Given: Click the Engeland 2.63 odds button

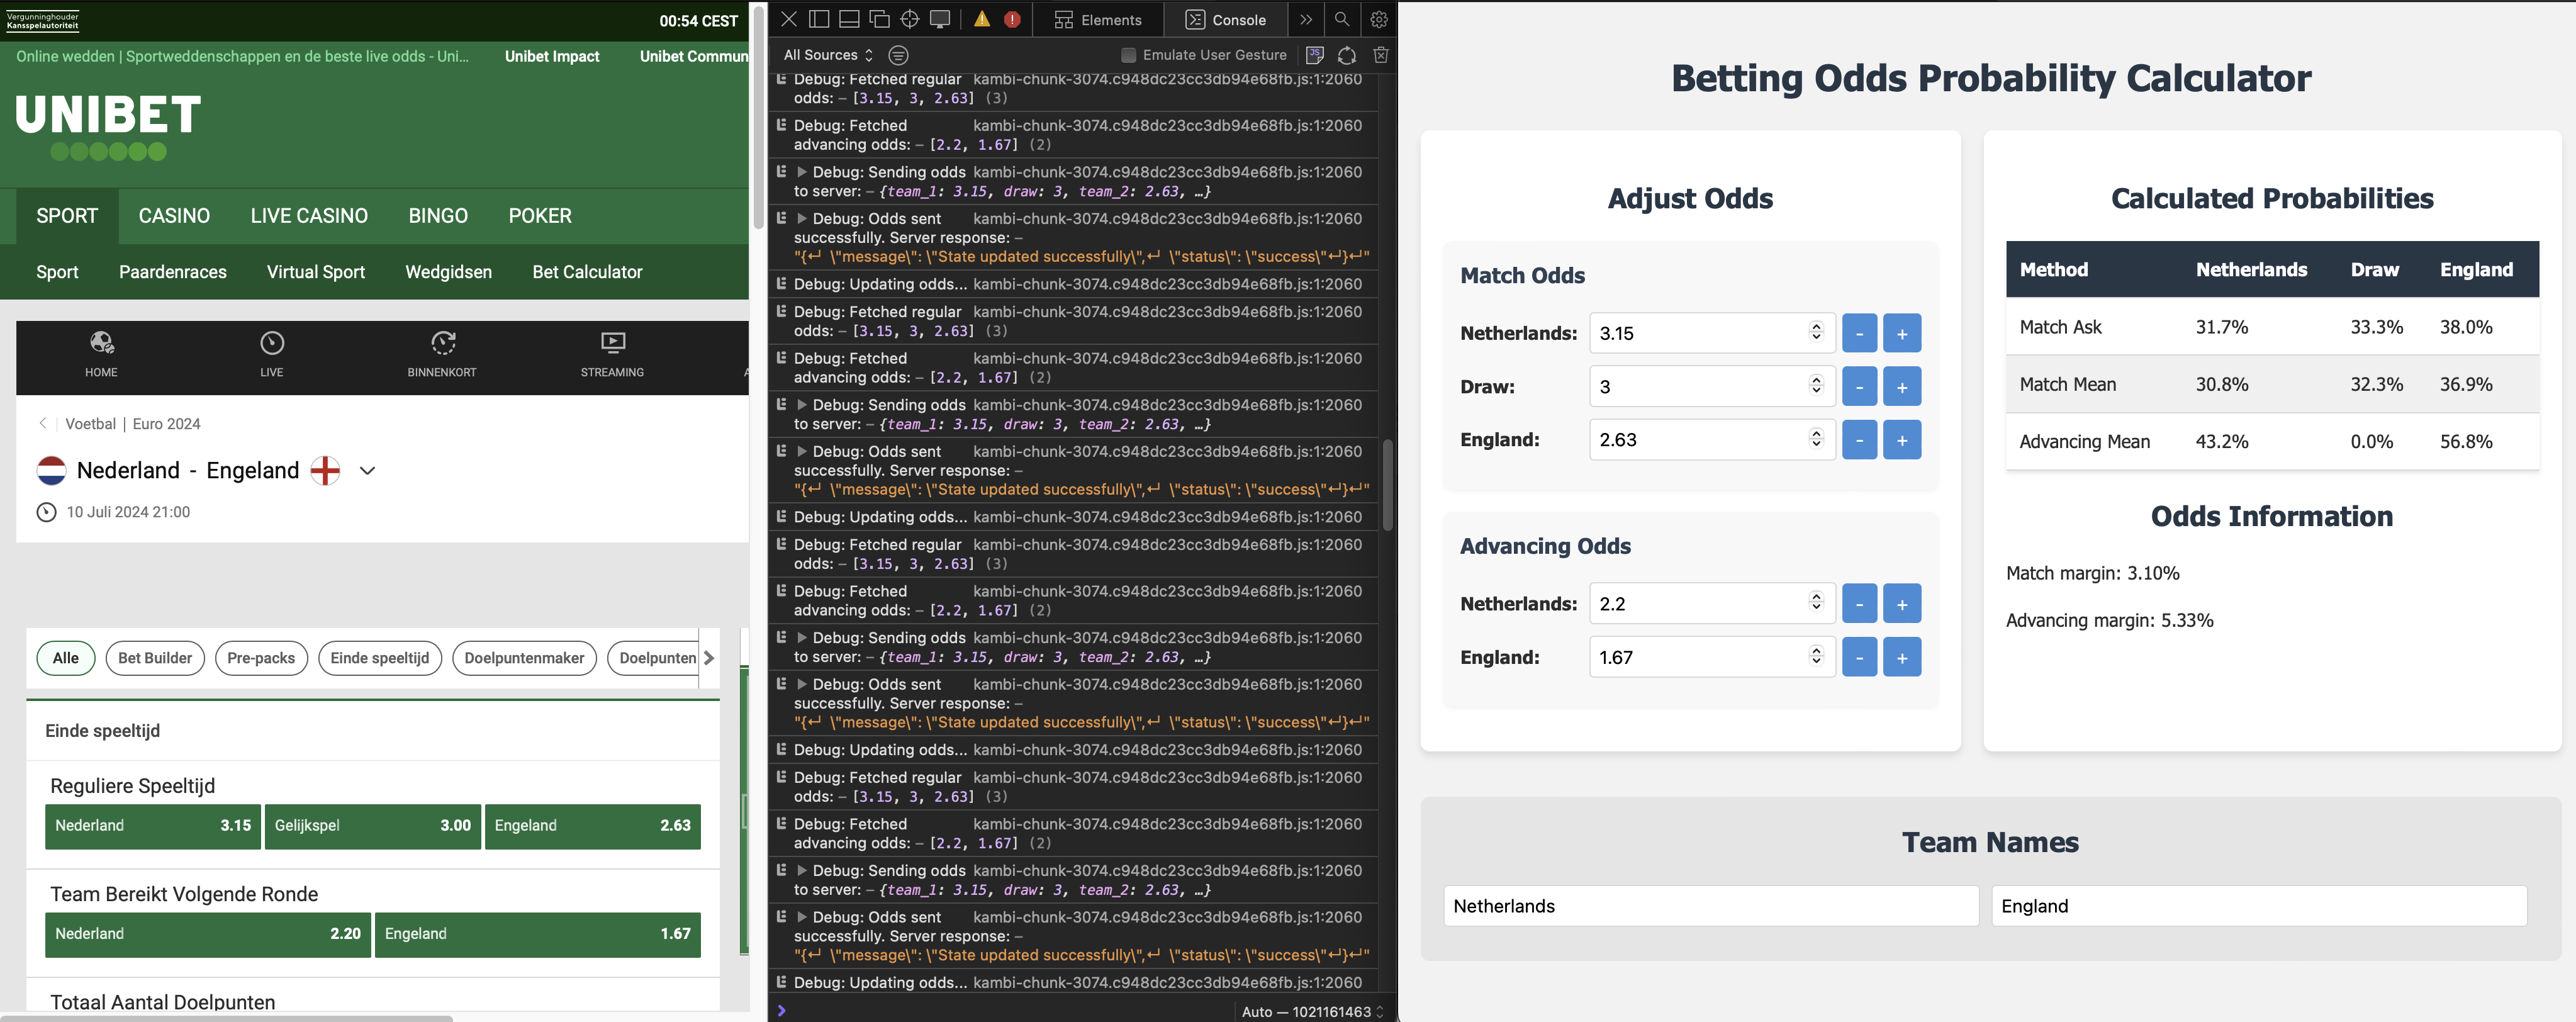Looking at the screenshot, I should coord(592,826).
